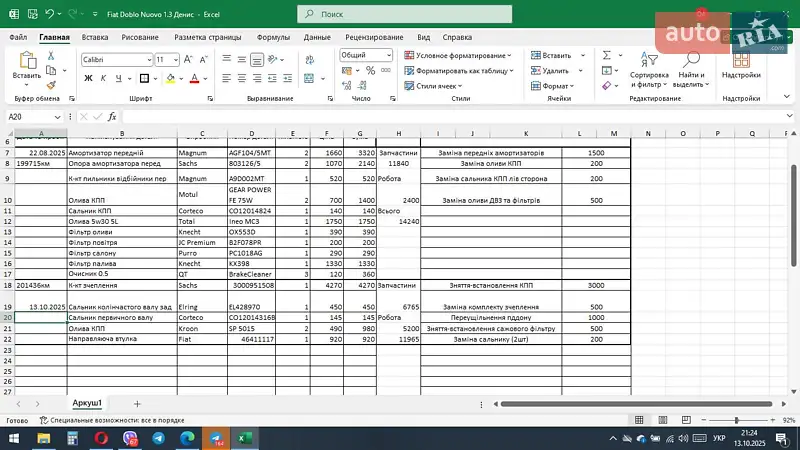Open Sort and Filter tool
Screen dimensions: 800x450
pos(649,68)
